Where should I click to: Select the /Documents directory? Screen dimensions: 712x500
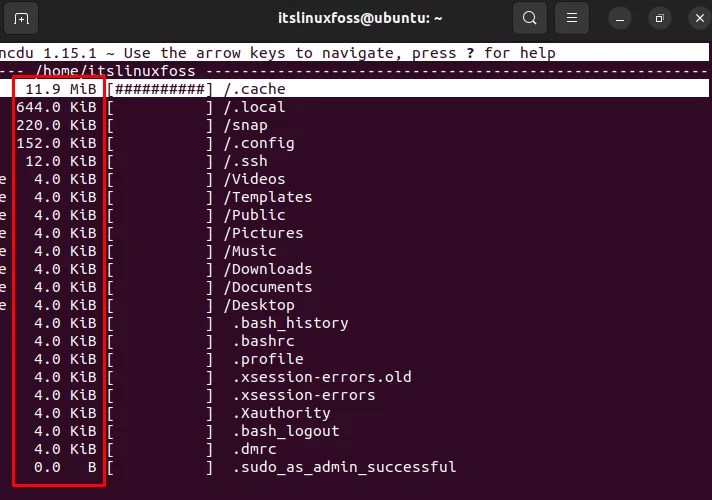pos(268,287)
